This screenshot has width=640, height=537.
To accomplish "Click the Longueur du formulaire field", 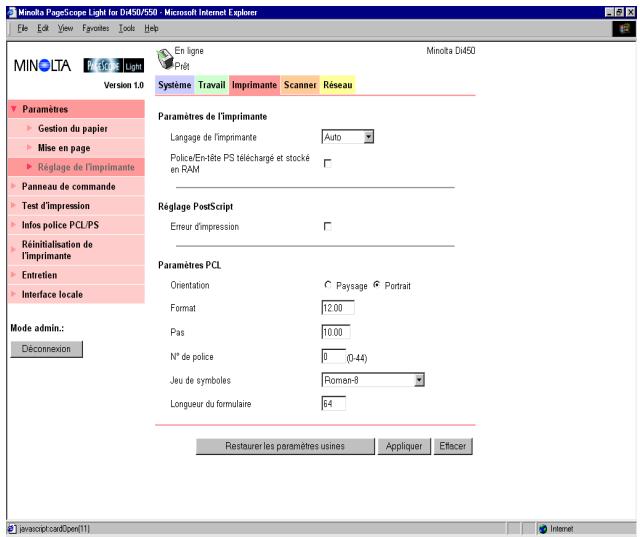I will pos(333,404).
